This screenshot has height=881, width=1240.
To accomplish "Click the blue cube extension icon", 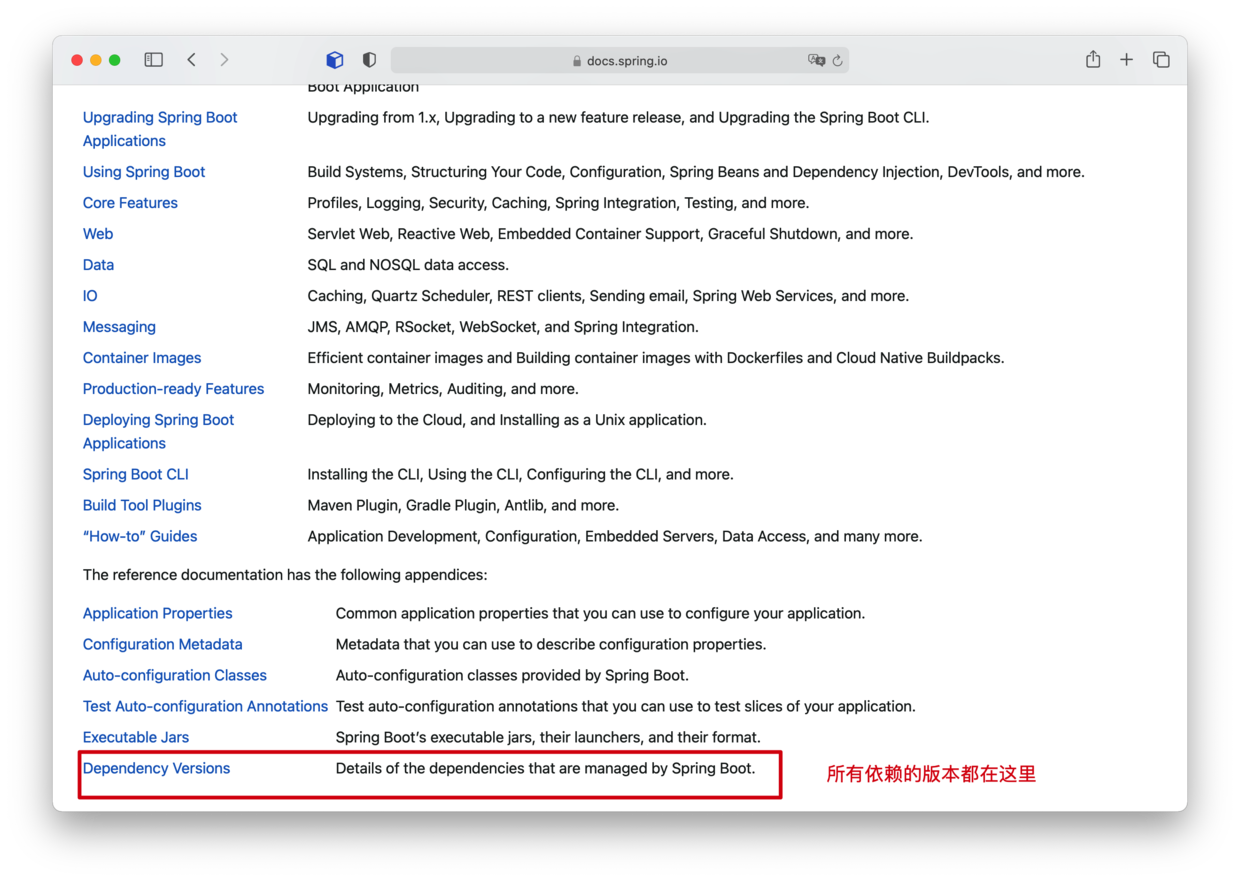I will pyautogui.click(x=335, y=60).
